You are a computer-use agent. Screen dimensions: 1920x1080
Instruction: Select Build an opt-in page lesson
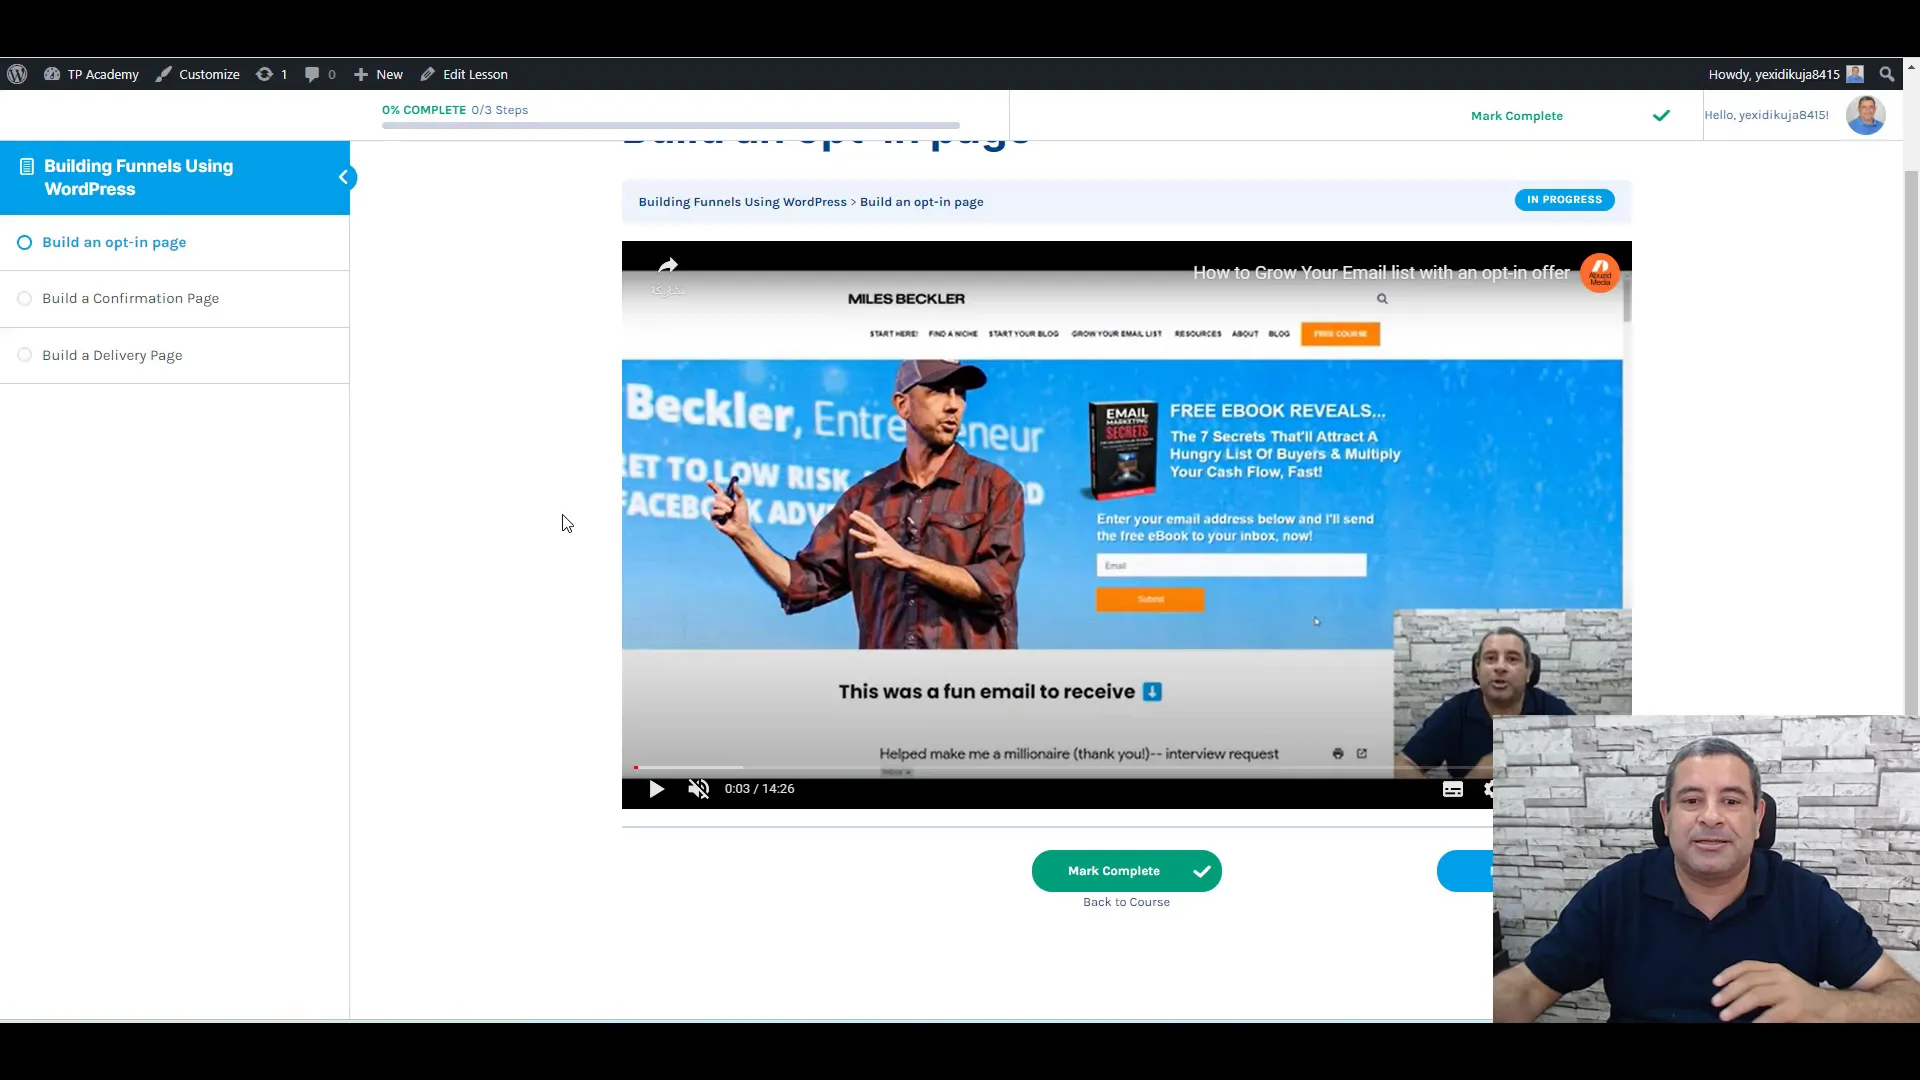pos(114,242)
